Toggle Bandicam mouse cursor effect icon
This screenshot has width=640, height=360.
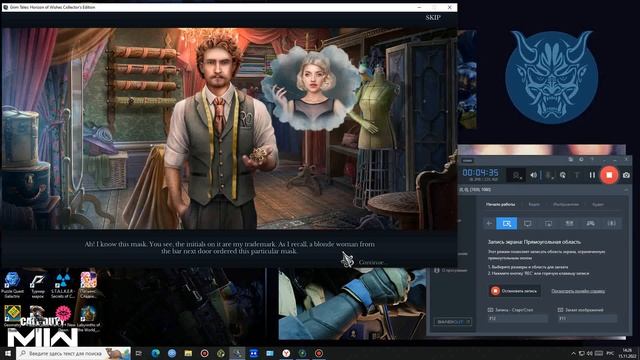[x=563, y=175]
